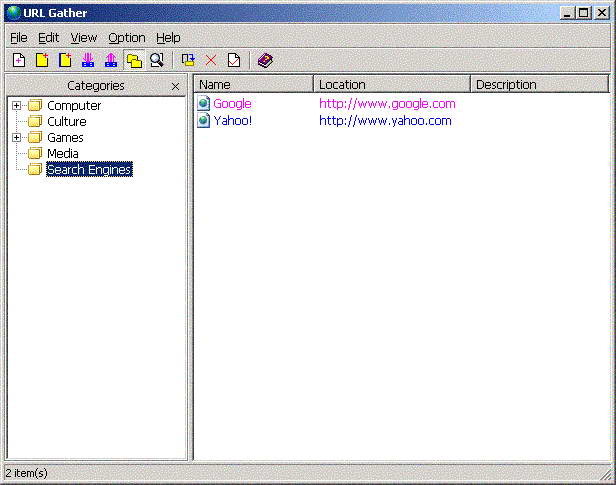Select the Media category folder
Viewport: 616px width, 485px height.
pos(63,154)
